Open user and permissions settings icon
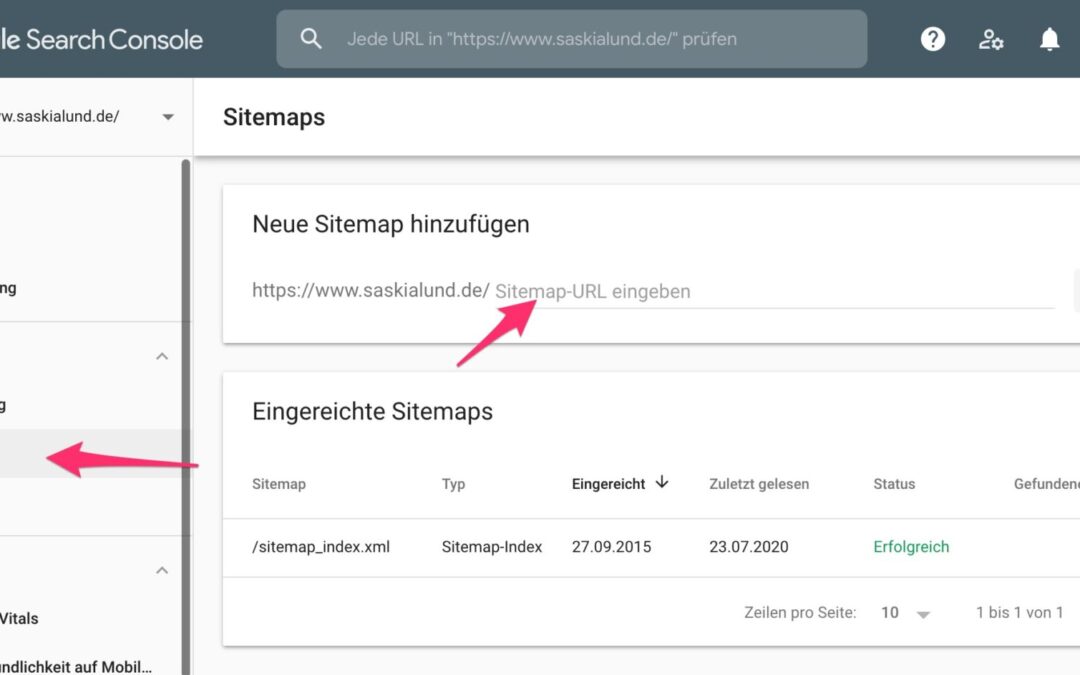This screenshot has width=1080, height=675. coord(991,39)
